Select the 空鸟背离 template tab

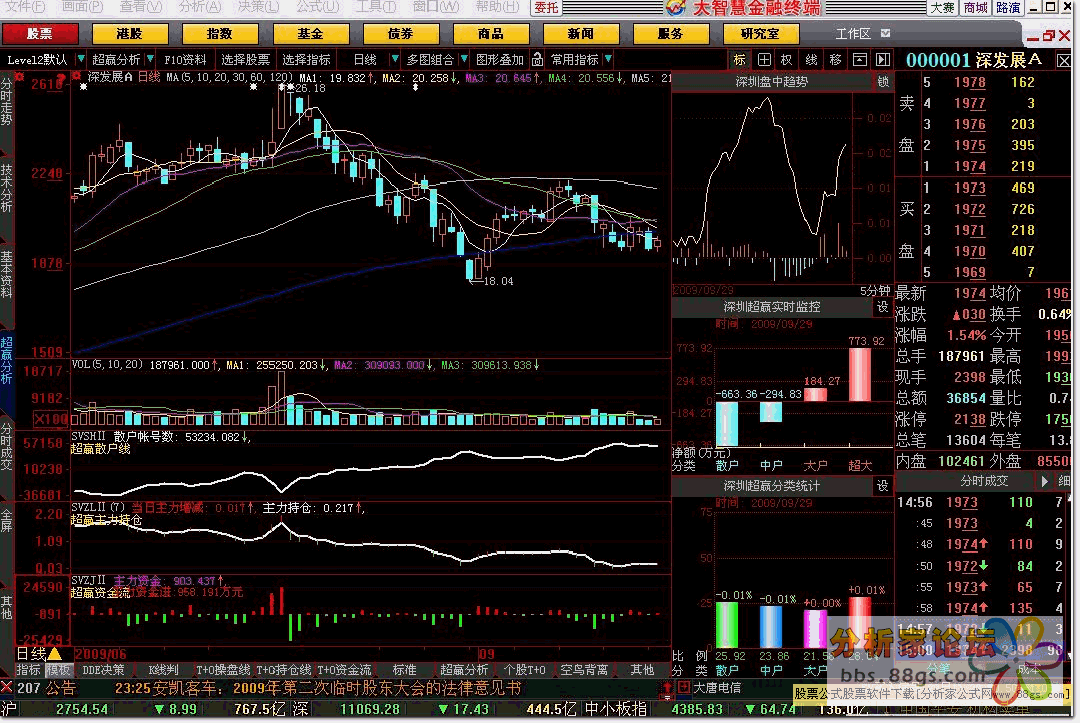583,669
